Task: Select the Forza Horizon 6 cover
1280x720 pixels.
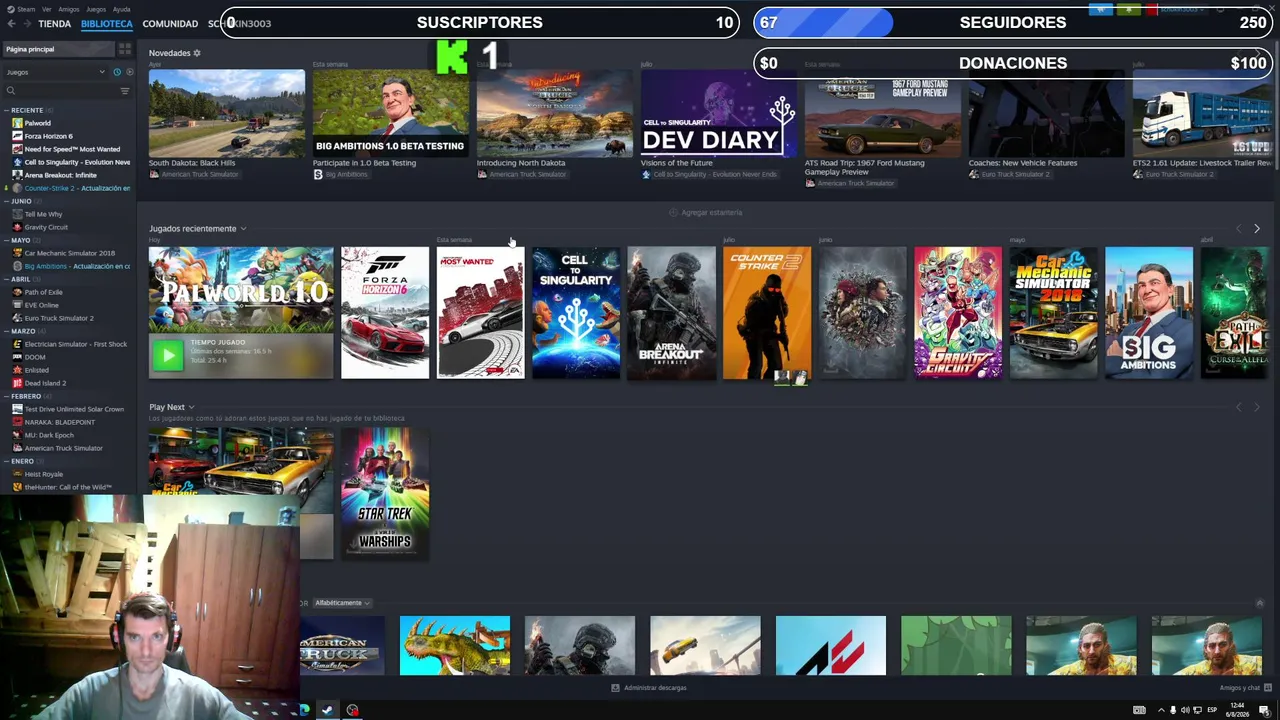Action: click(x=385, y=313)
